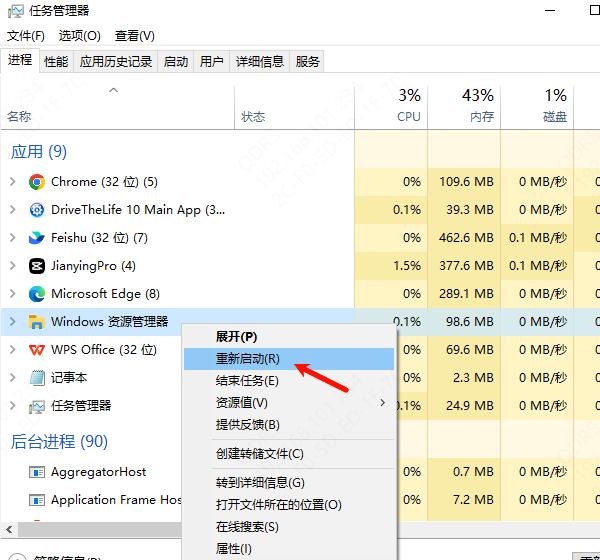Choose 属性(I) in context menu
The height and width of the screenshot is (560, 600).
point(289,549)
